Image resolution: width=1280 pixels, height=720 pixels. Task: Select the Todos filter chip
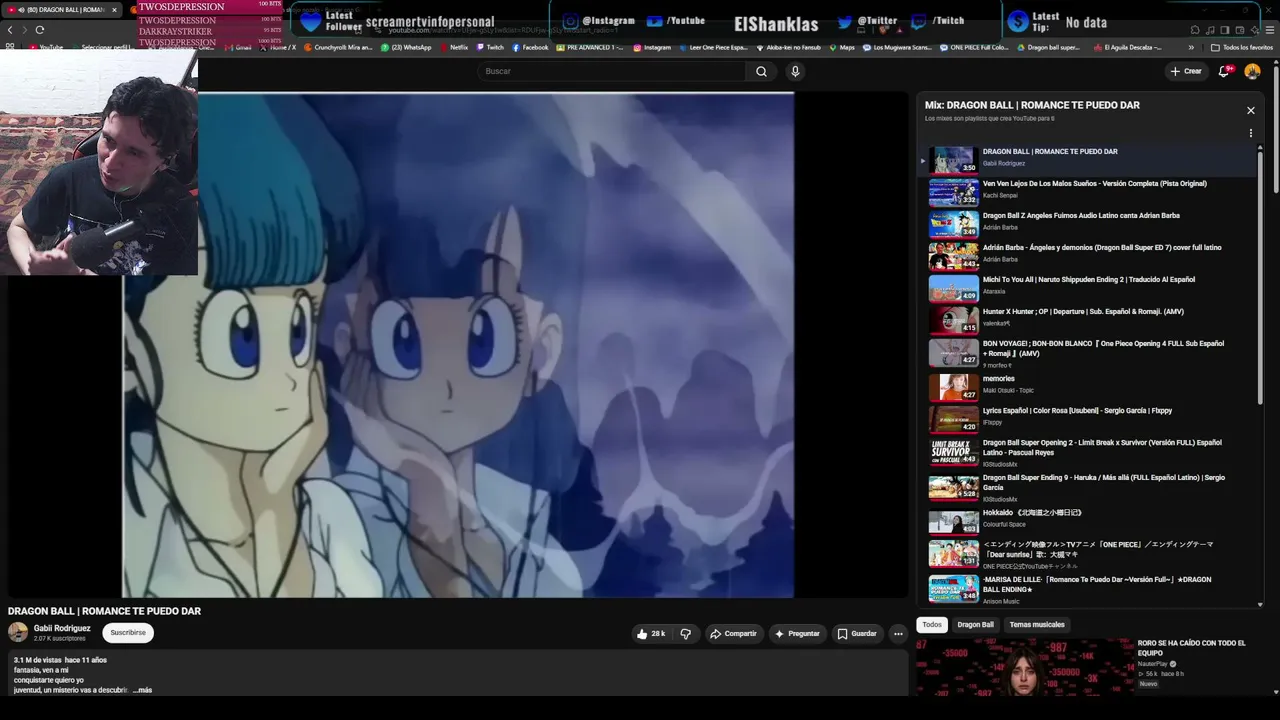click(932, 624)
